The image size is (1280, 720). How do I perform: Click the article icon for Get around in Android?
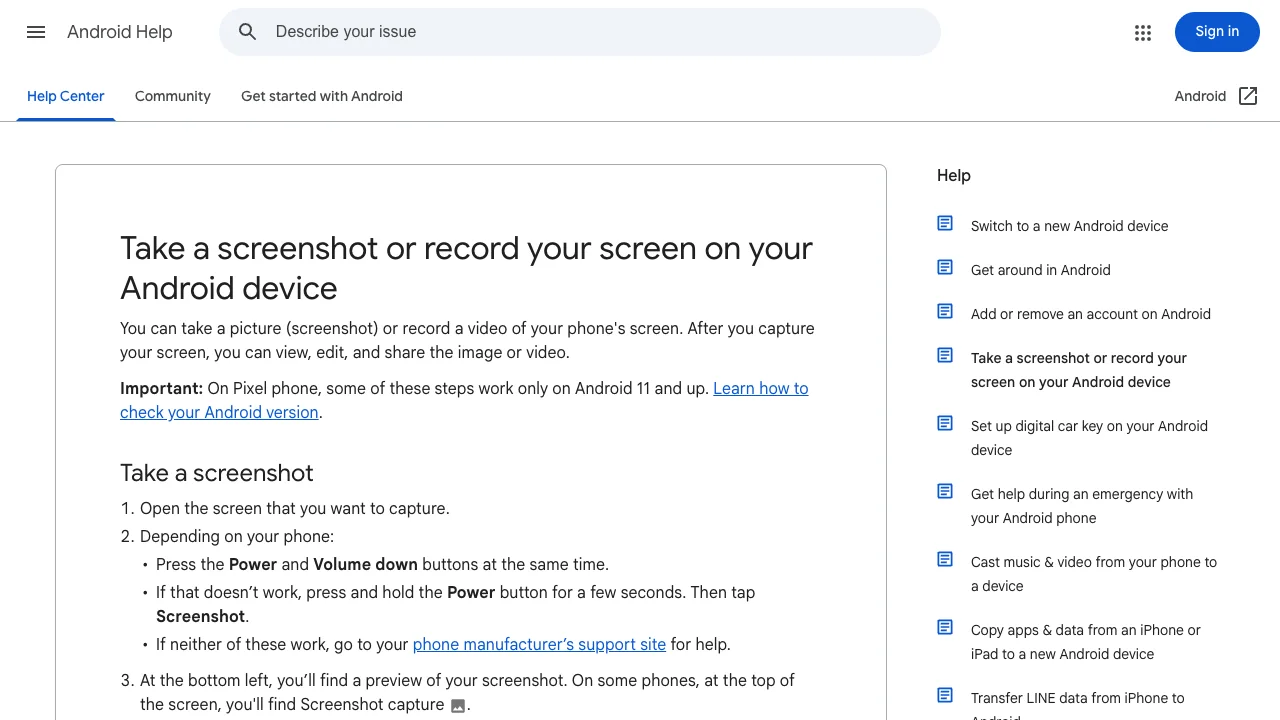coord(945,267)
